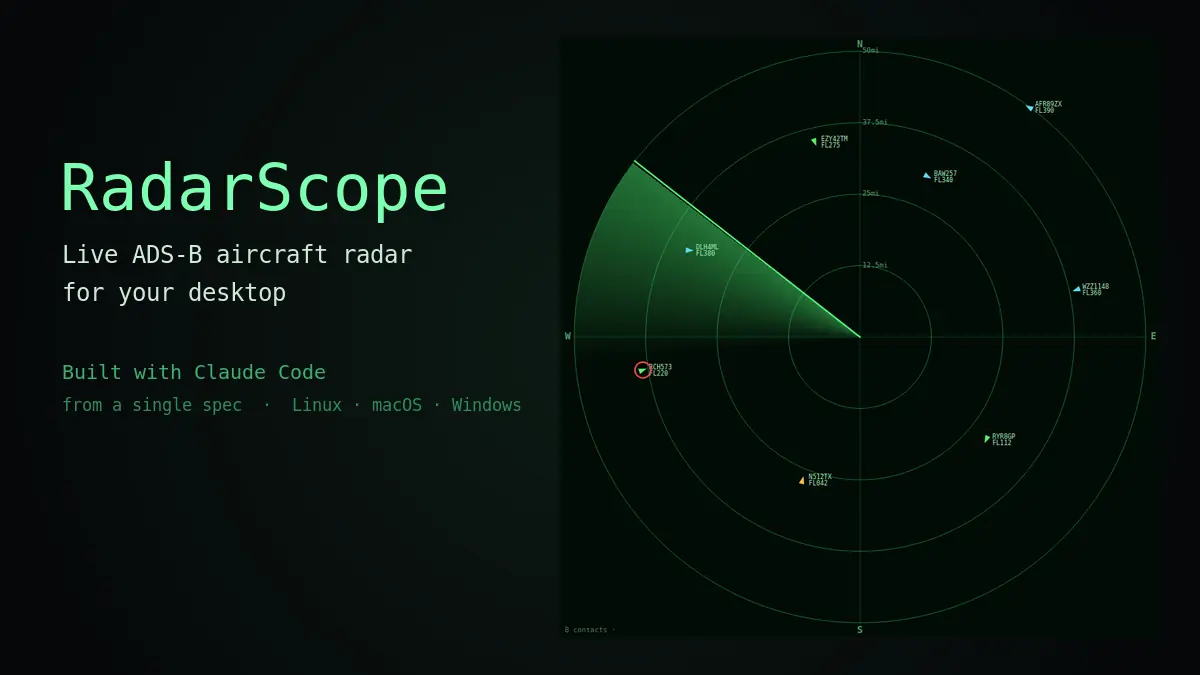
Task: Click the S compass marker
Action: [x=860, y=630]
